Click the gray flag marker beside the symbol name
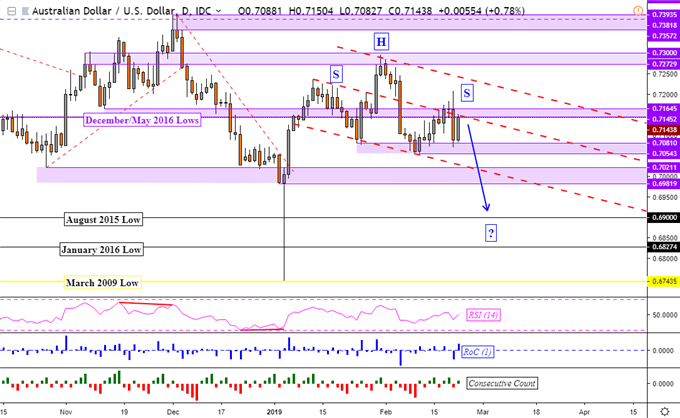 tap(25, 11)
